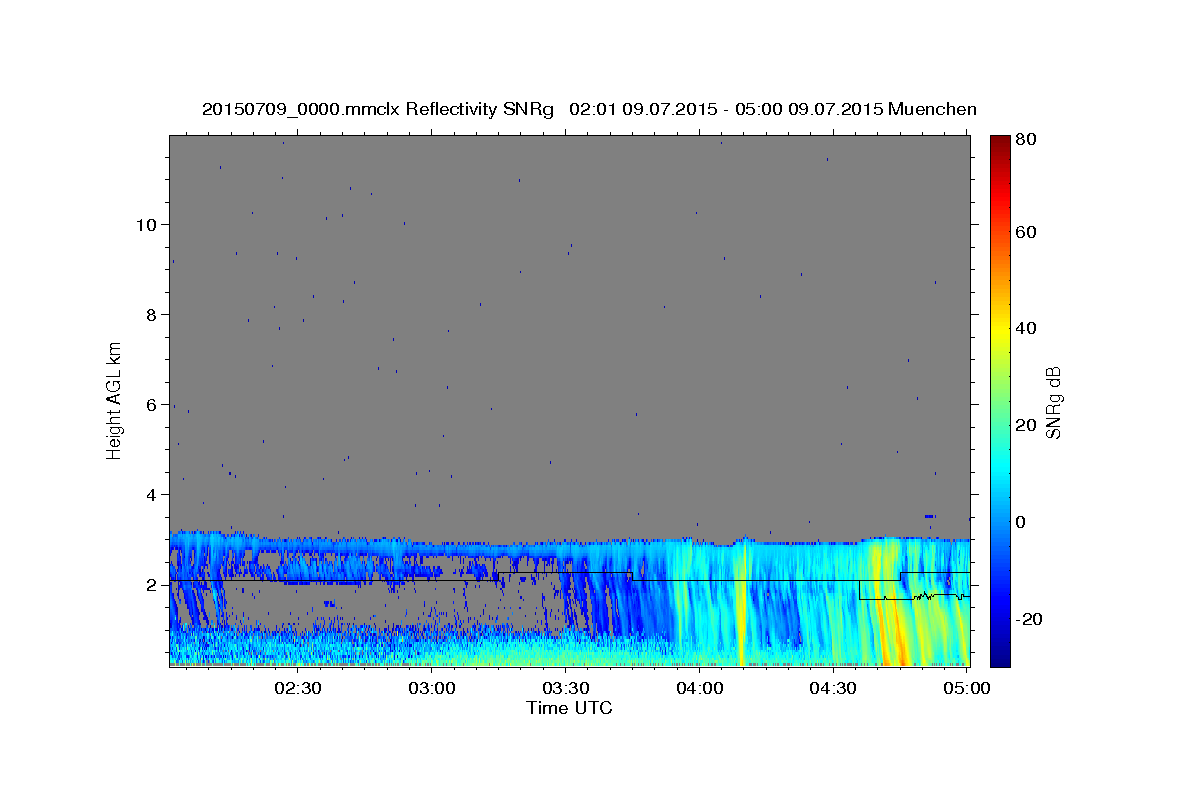1200x800 pixels.
Task: Click the height tick label 6
Action: click(x=152, y=404)
